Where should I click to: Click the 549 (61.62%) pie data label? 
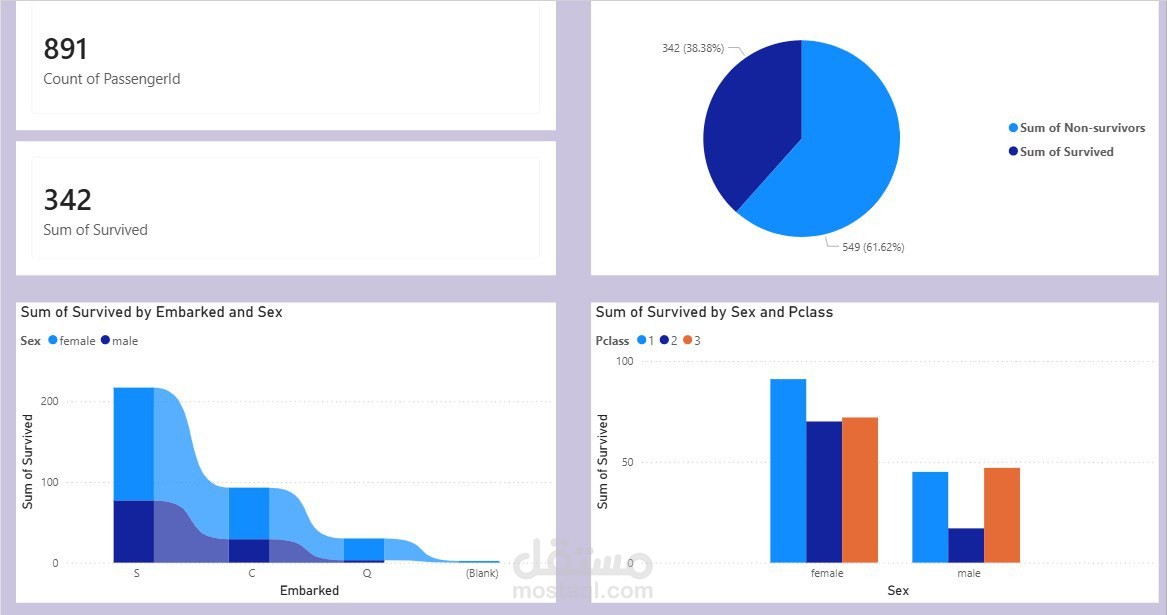[x=873, y=246]
